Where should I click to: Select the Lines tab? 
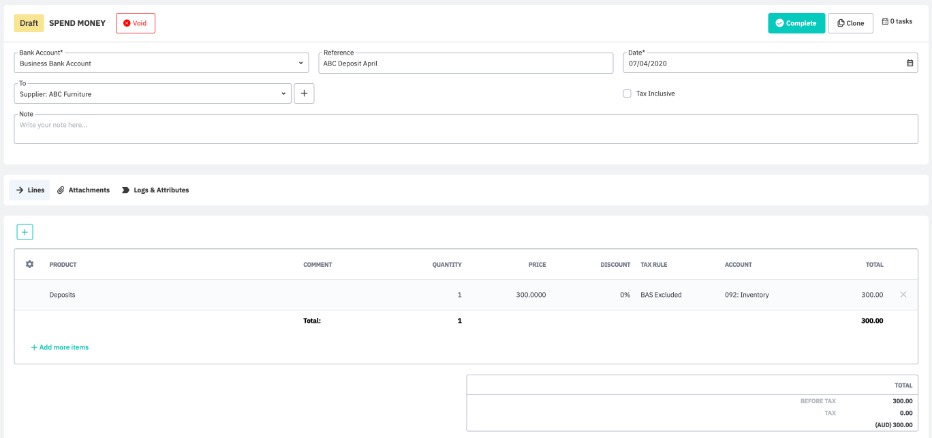(x=30, y=190)
